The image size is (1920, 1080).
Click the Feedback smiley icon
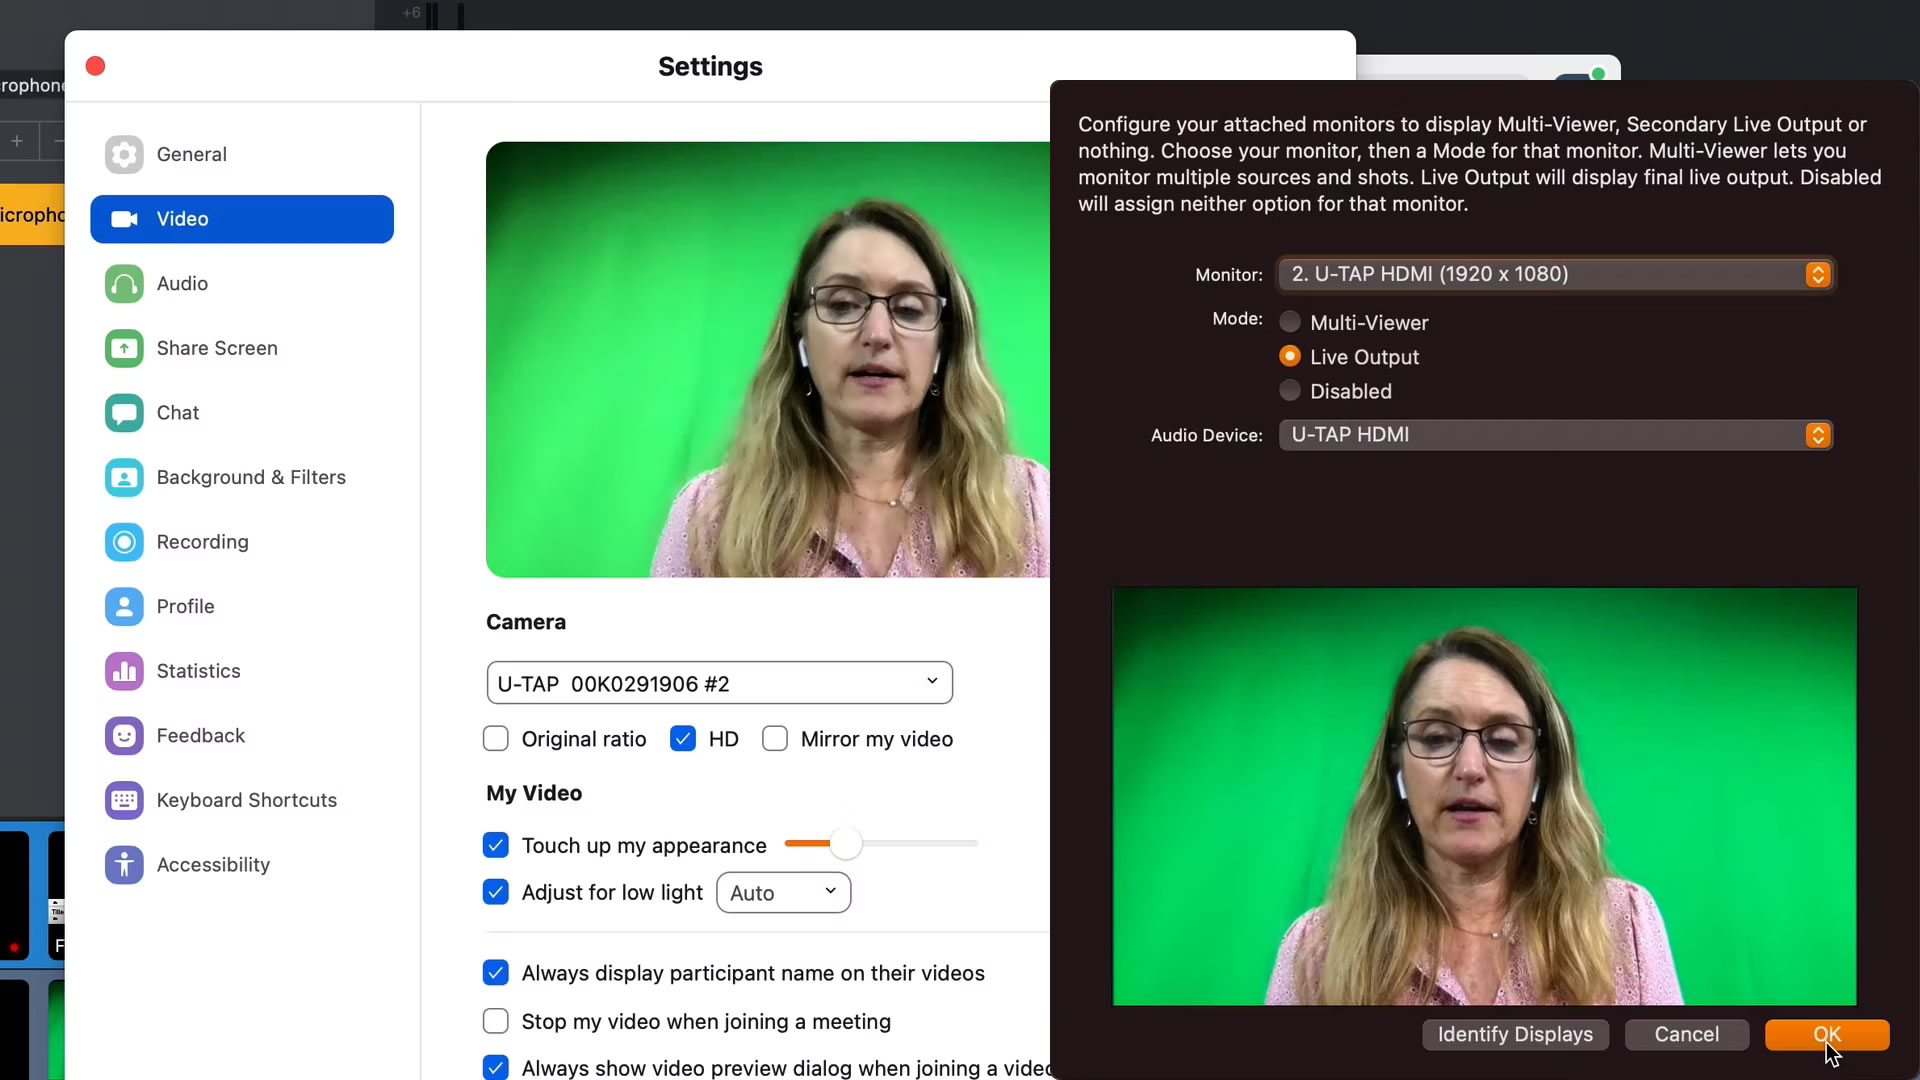point(124,736)
